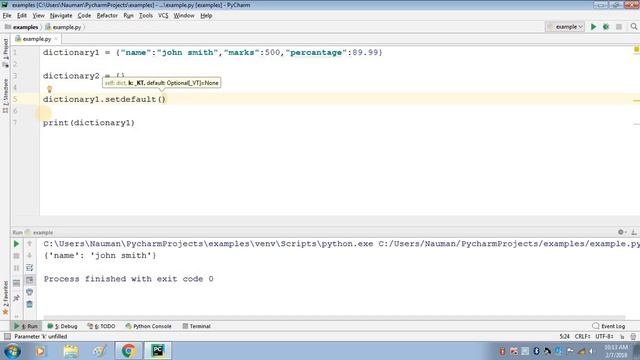Viewport: 640px width, 360px height.
Task: Switch to the 6: TODO tool tab
Action: click(101, 326)
